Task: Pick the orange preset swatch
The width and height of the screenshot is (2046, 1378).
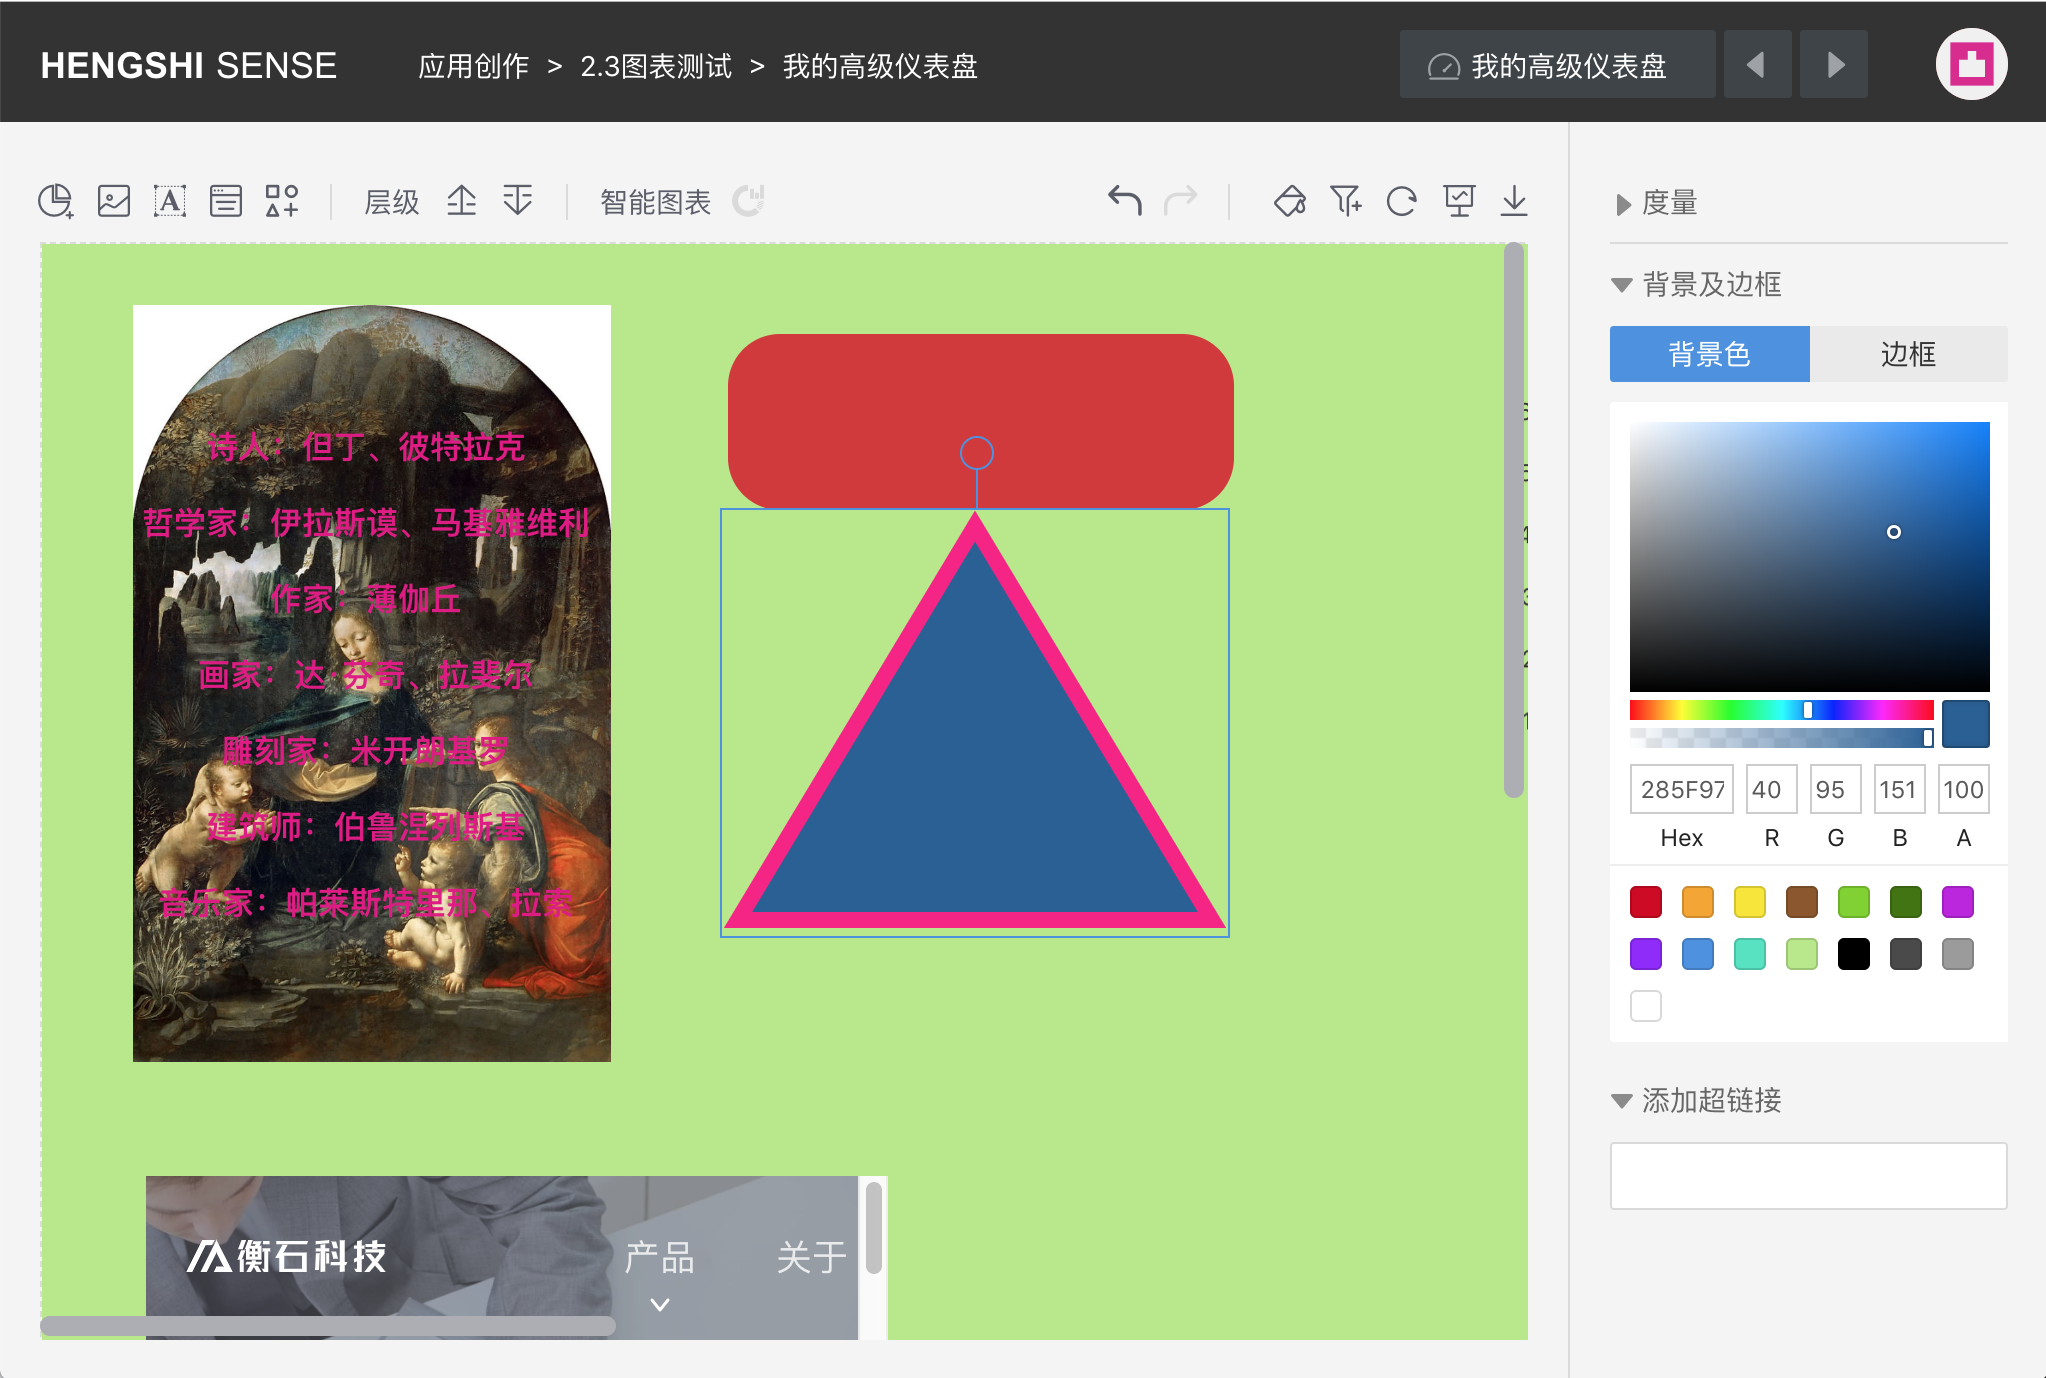Action: (x=1698, y=902)
